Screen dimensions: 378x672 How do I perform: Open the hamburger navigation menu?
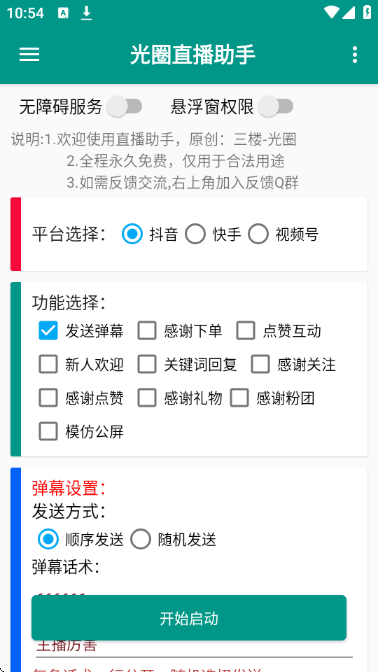(x=29, y=55)
